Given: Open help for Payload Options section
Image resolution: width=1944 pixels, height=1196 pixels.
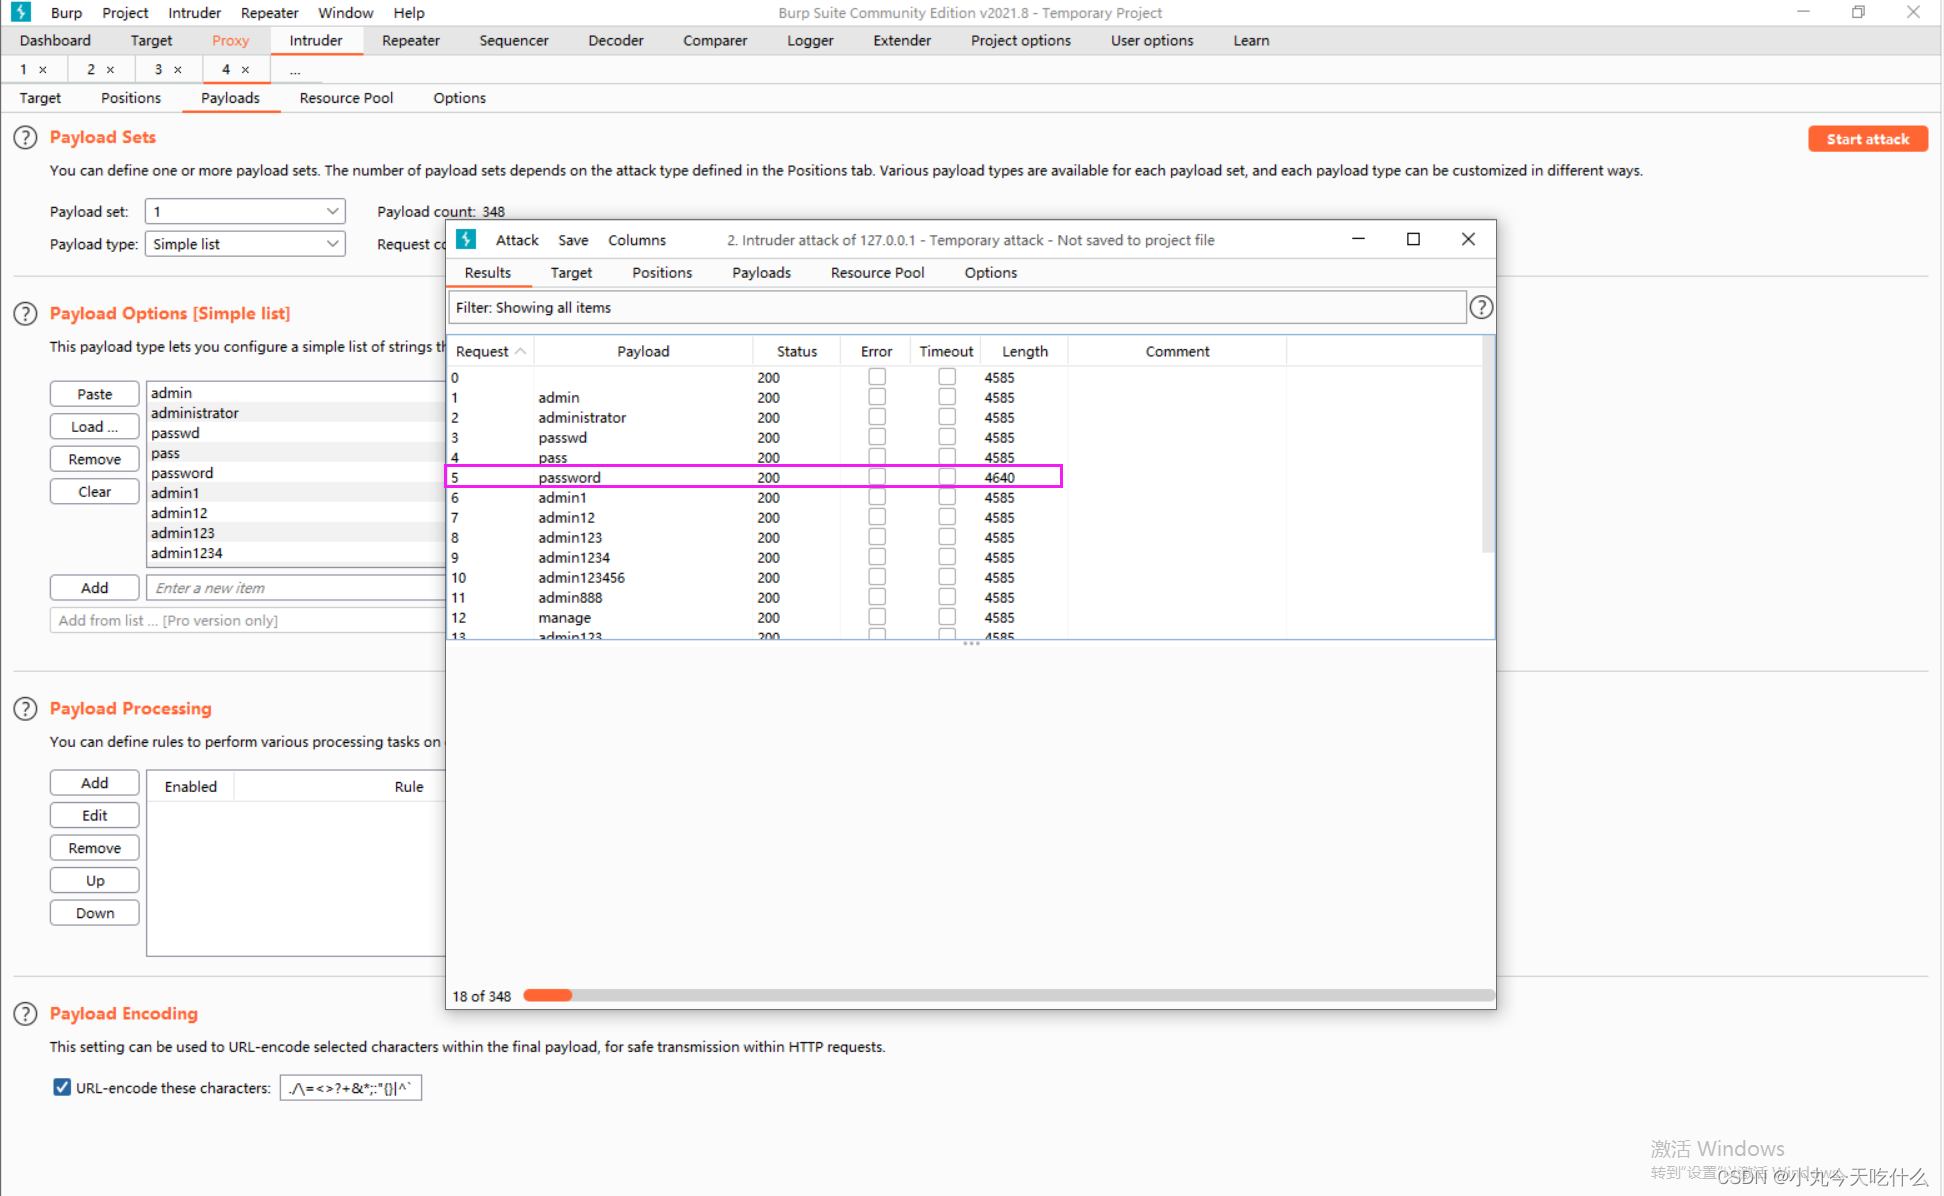Looking at the screenshot, I should [25, 314].
